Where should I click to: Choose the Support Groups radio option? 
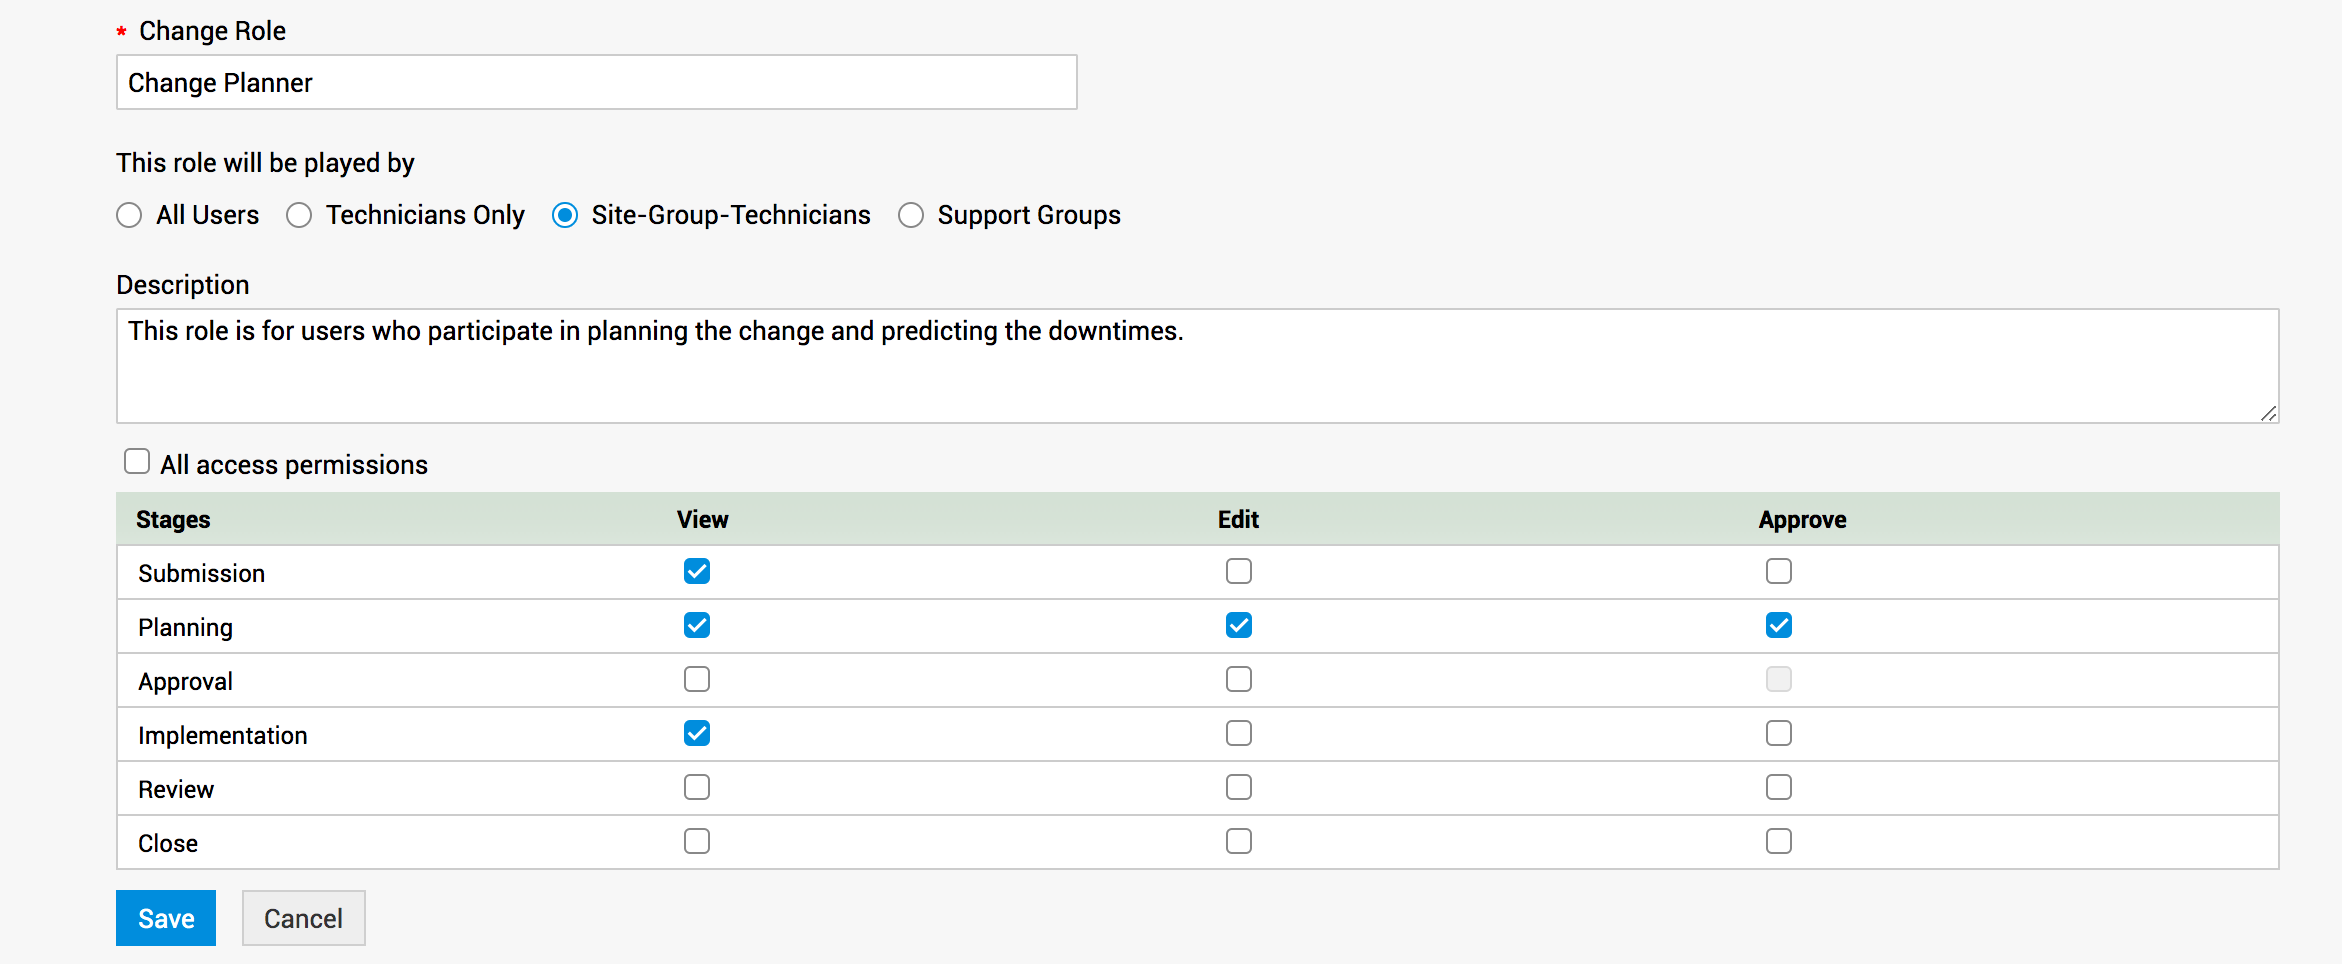click(x=911, y=215)
